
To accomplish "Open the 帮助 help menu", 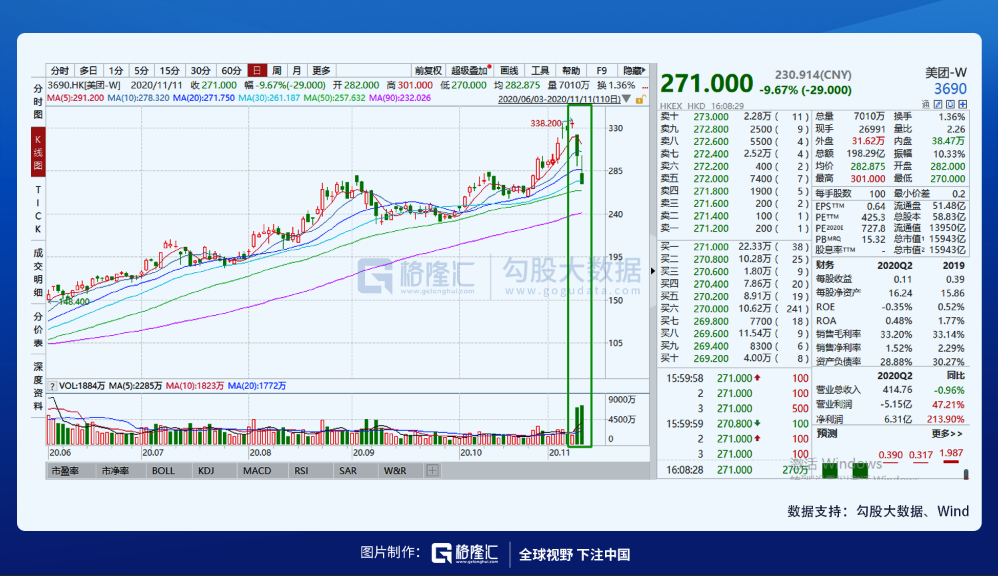I will coord(571,71).
